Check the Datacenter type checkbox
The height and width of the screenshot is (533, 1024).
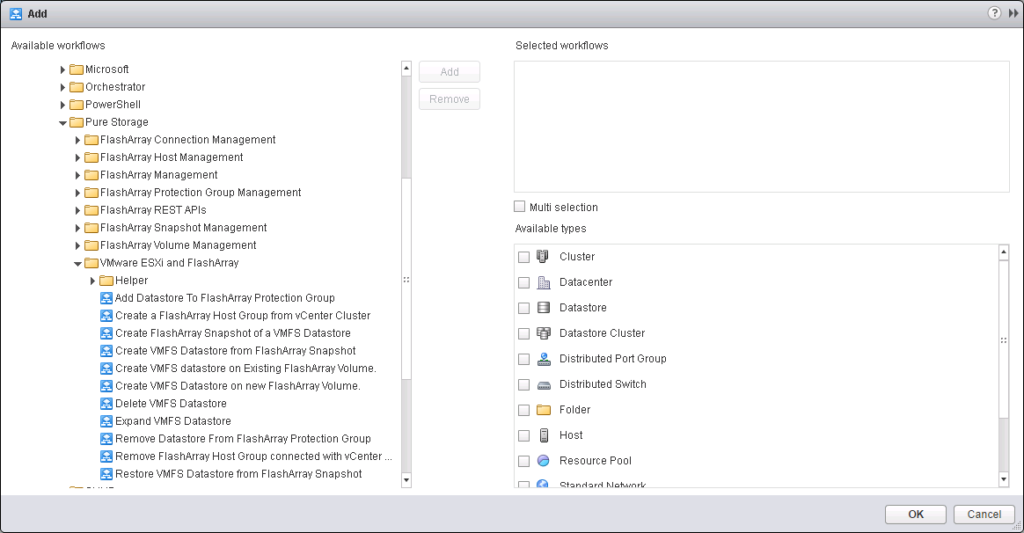click(x=524, y=282)
